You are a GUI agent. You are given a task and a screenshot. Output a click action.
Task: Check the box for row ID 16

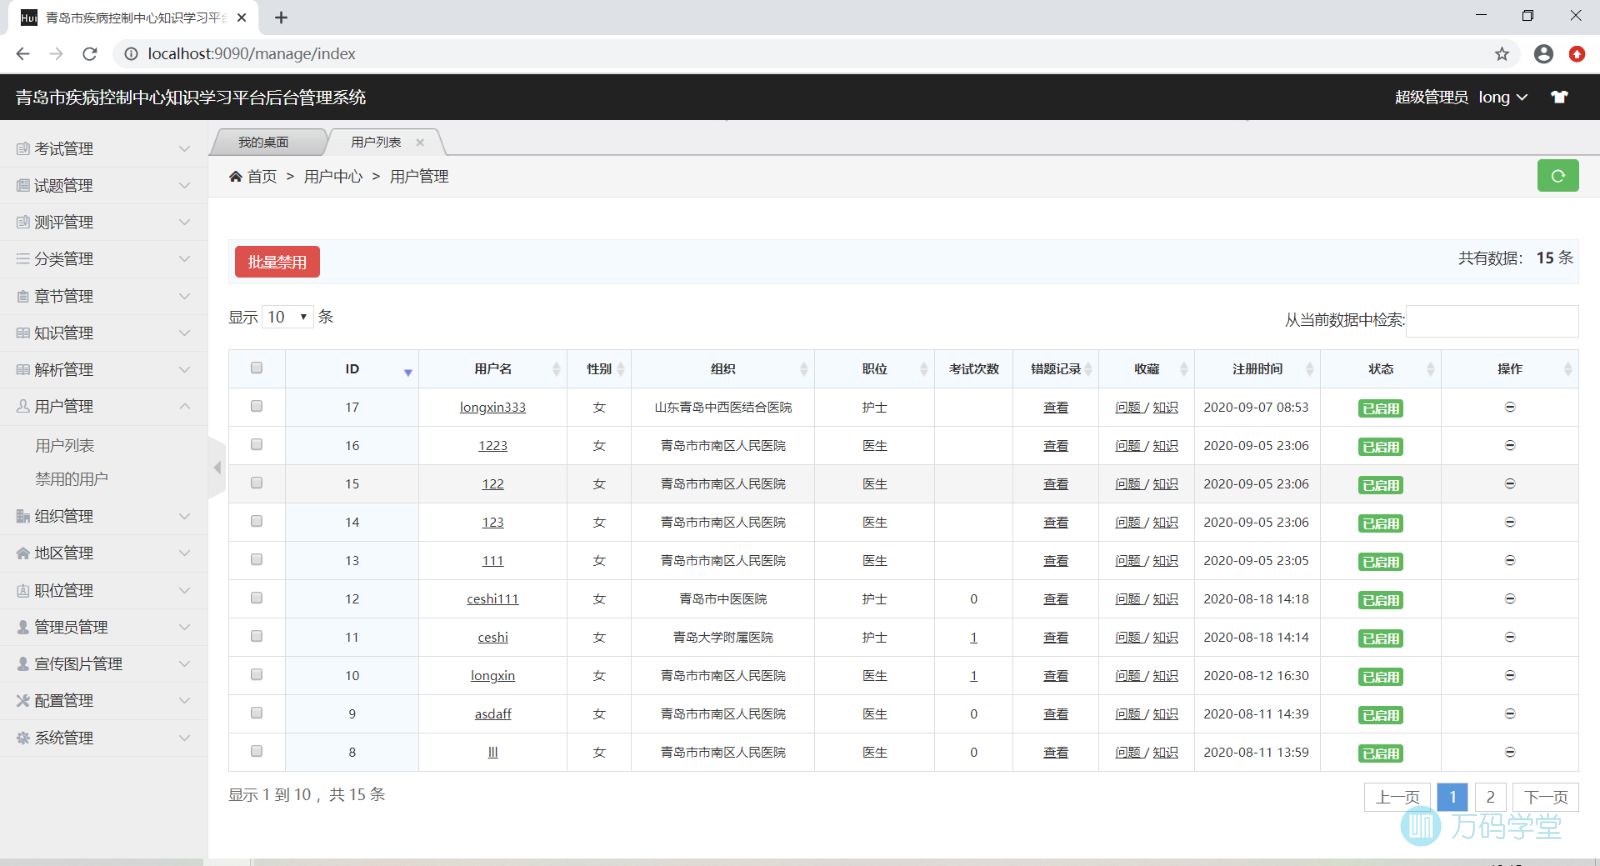[x=257, y=444]
